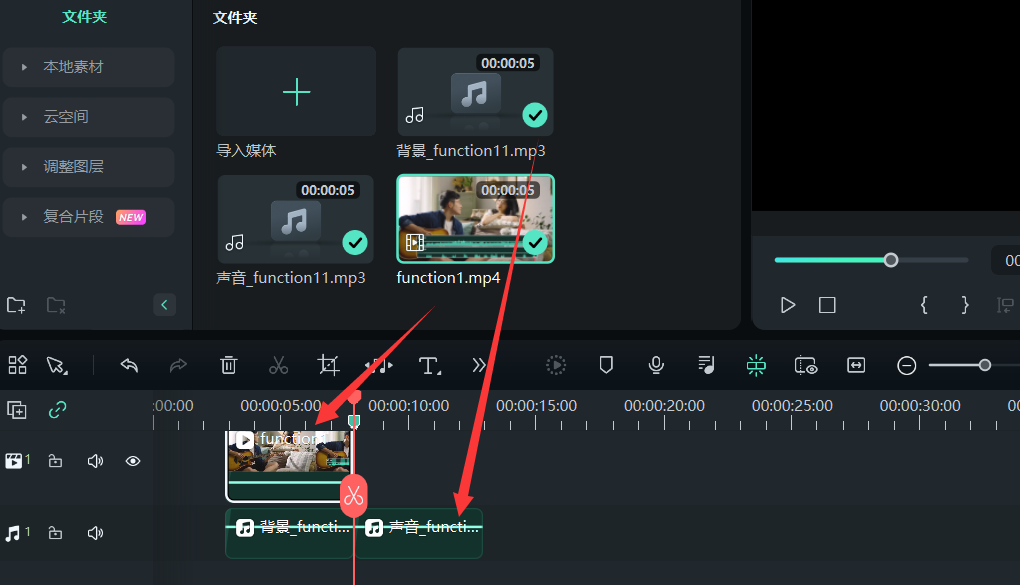Create a new folder with folder-plus icon
The height and width of the screenshot is (585, 1020).
point(16,305)
